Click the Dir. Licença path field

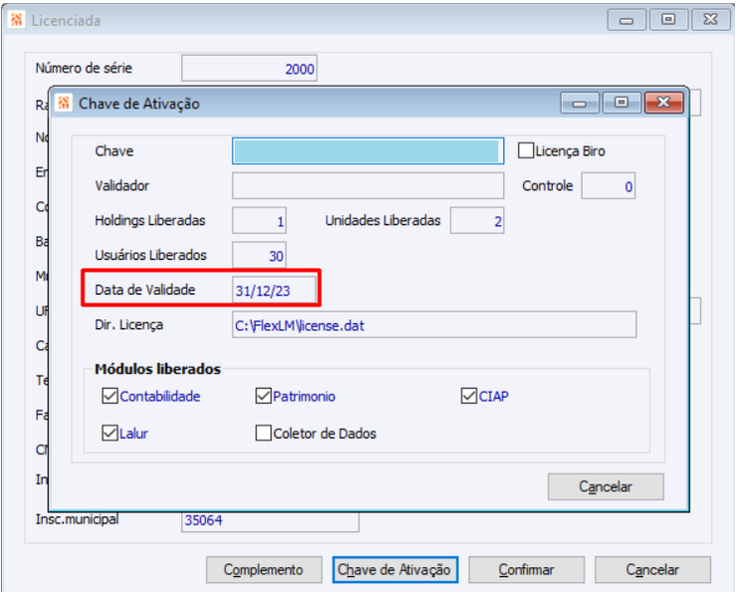click(434, 324)
